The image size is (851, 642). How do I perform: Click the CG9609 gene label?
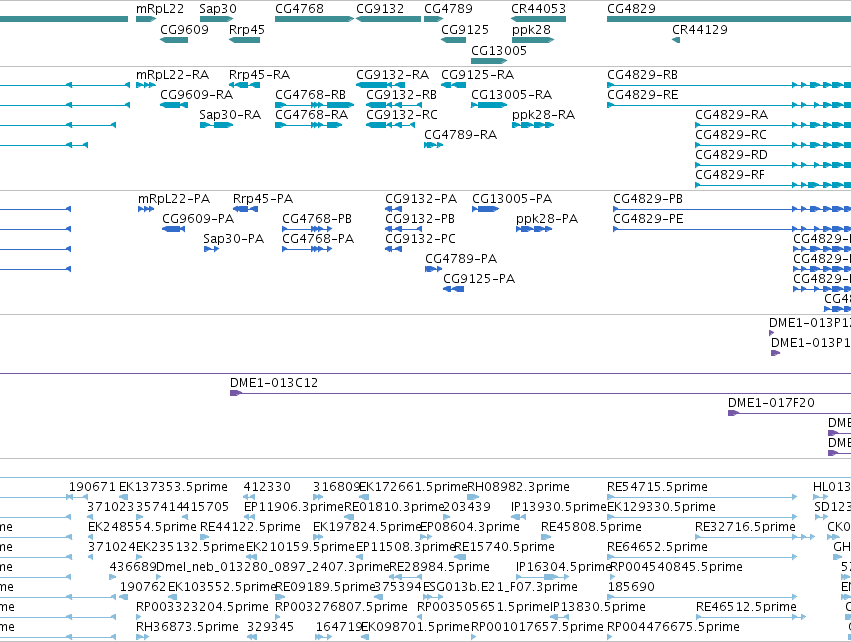[x=184, y=29]
